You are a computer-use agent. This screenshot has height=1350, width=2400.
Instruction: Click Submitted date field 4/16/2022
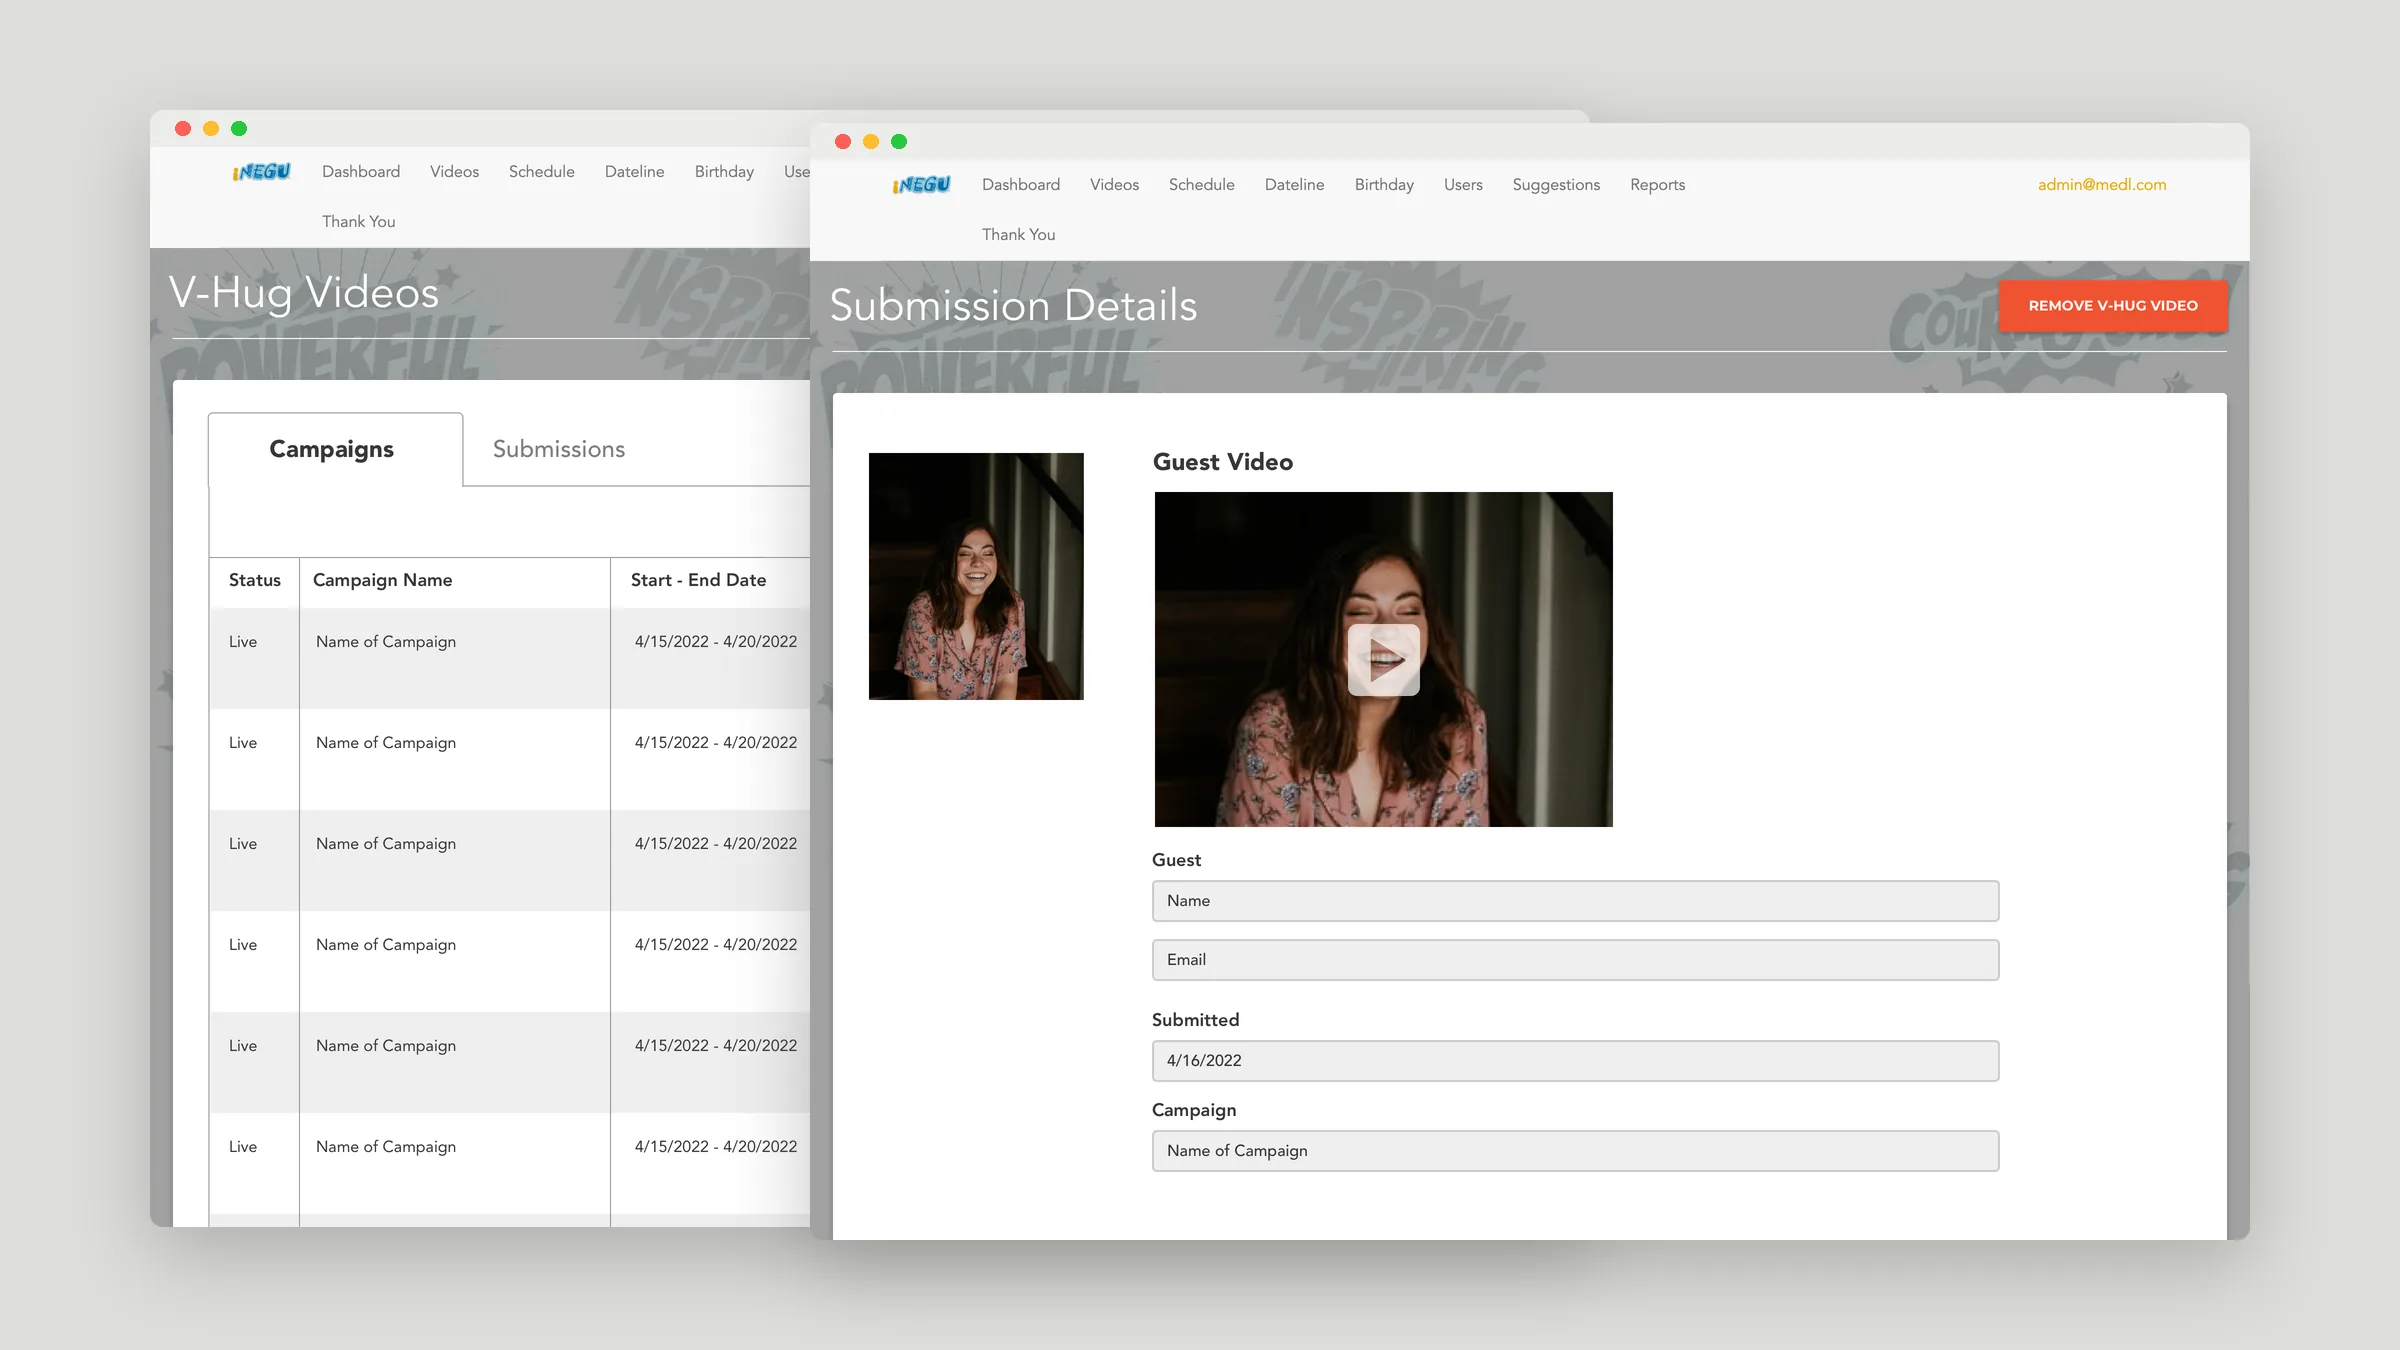[1575, 1061]
